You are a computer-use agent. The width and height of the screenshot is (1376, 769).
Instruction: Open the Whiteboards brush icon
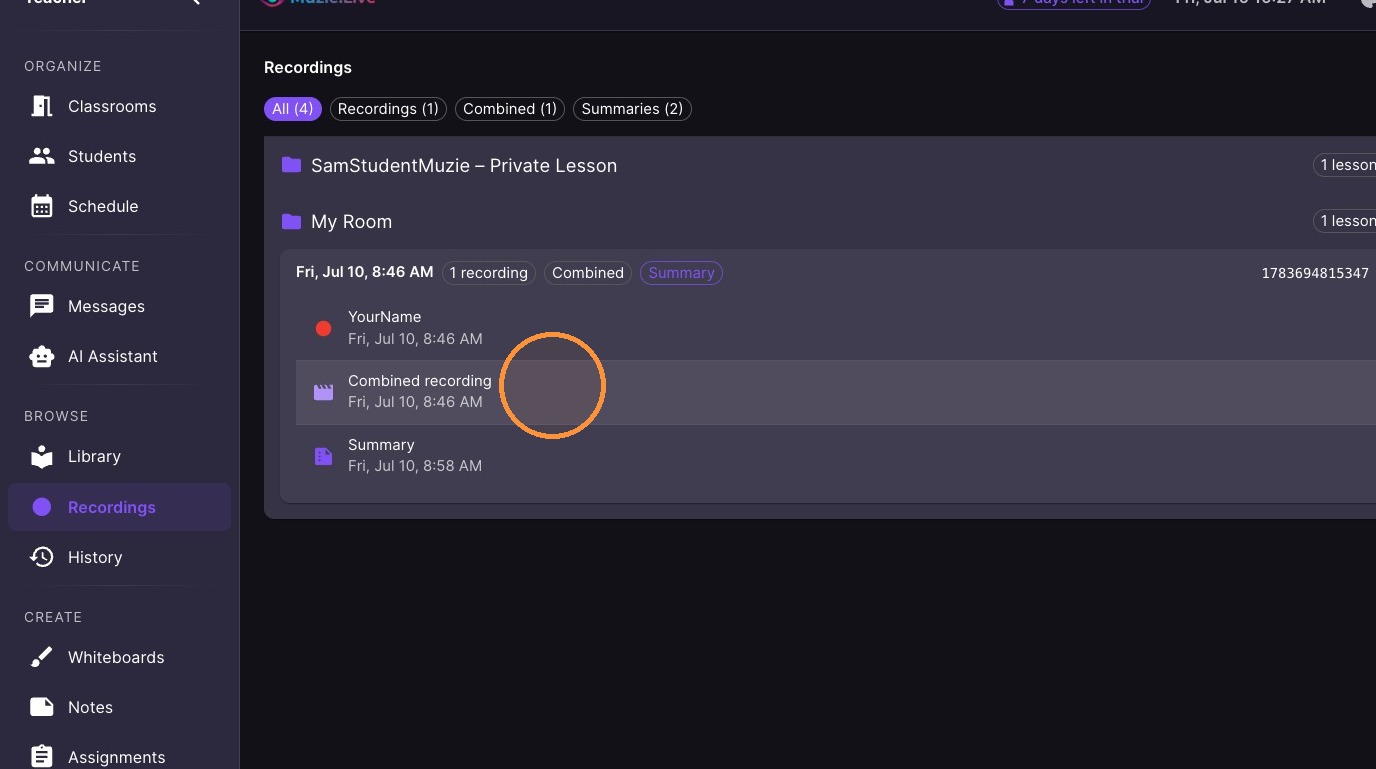tap(42, 657)
